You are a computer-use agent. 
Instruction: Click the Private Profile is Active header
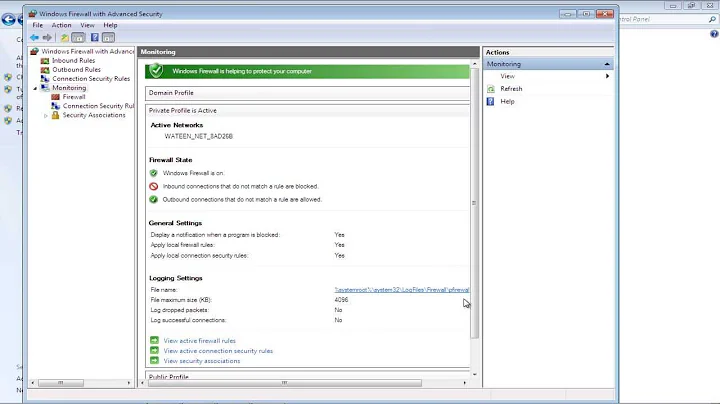tap(307, 111)
